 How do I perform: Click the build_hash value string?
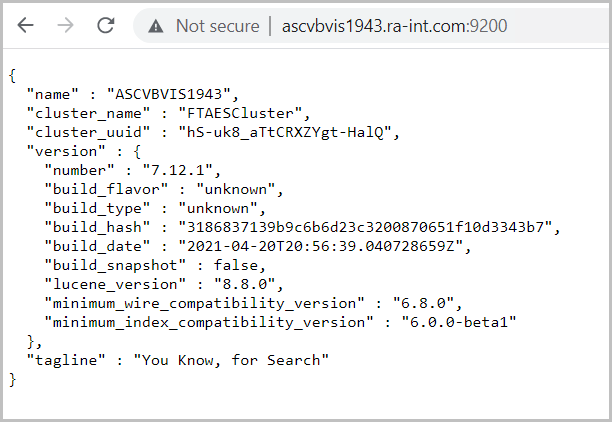[x=365, y=227]
